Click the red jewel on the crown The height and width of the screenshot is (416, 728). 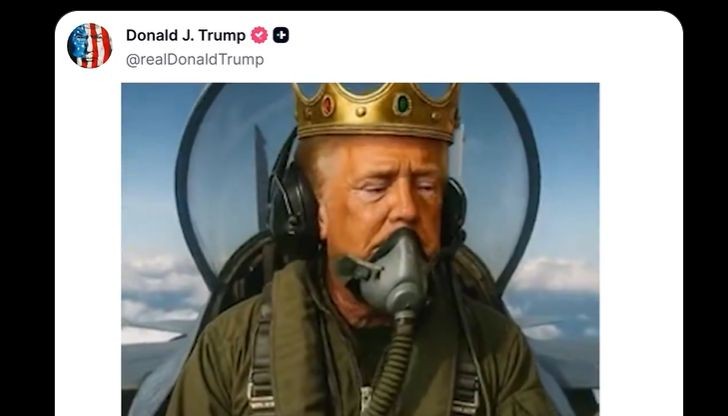click(x=328, y=105)
